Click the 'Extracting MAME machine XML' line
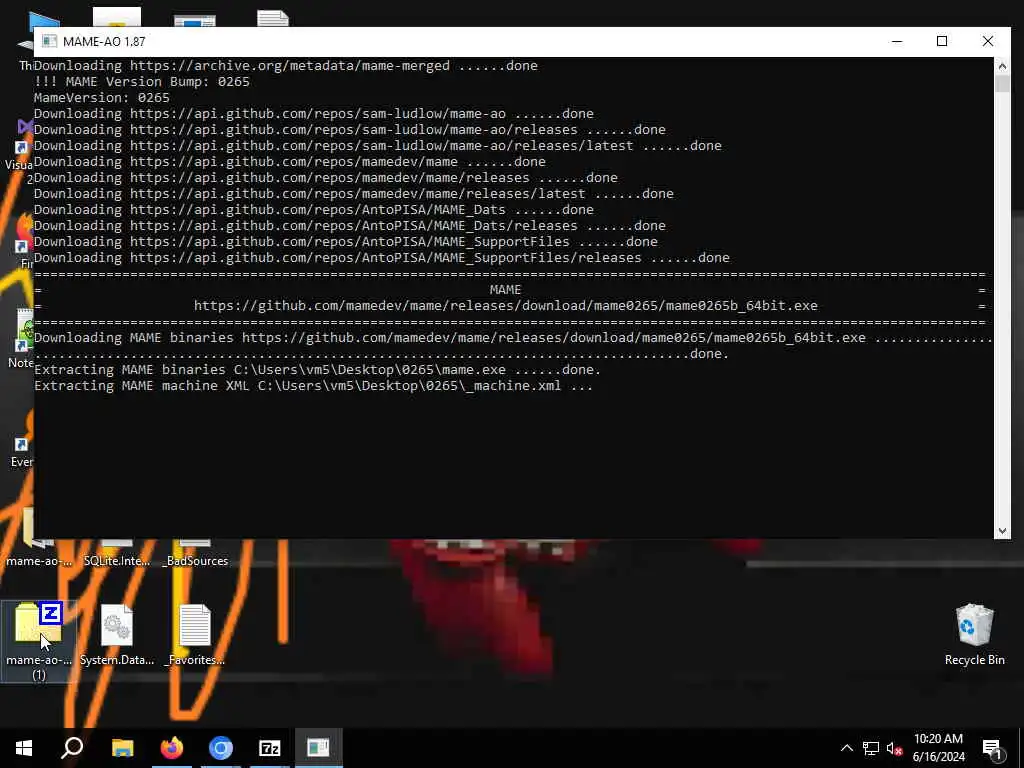1024x768 pixels. coord(313,385)
